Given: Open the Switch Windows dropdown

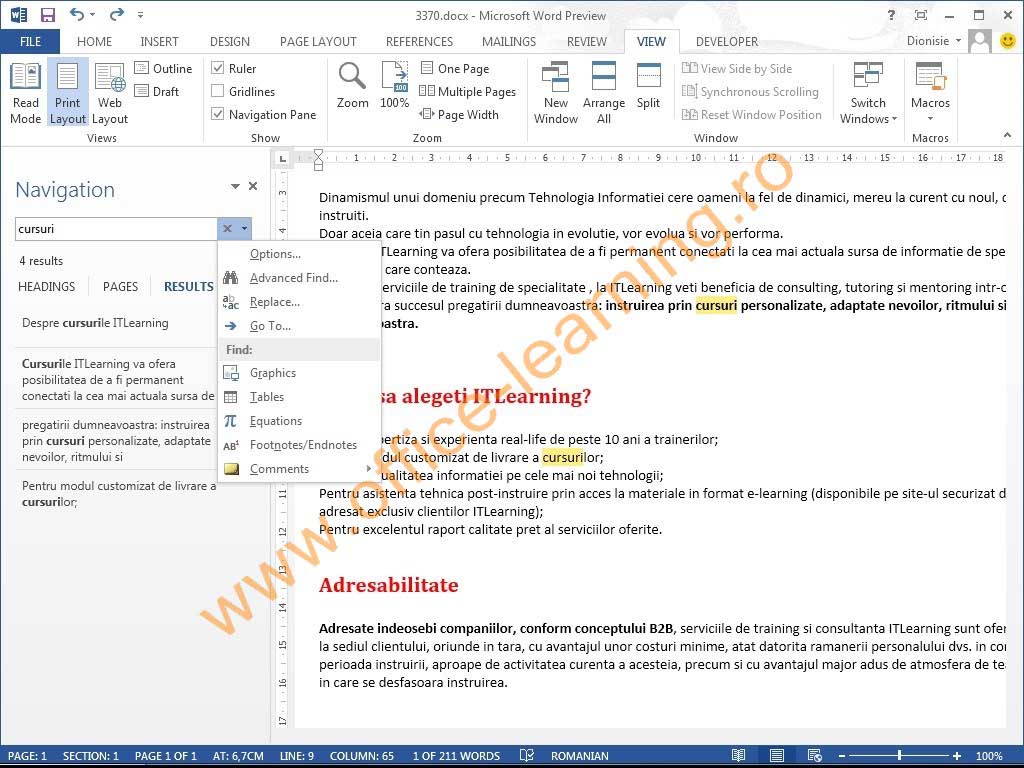Looking at the screenshot, I should (x=868, y=93).
